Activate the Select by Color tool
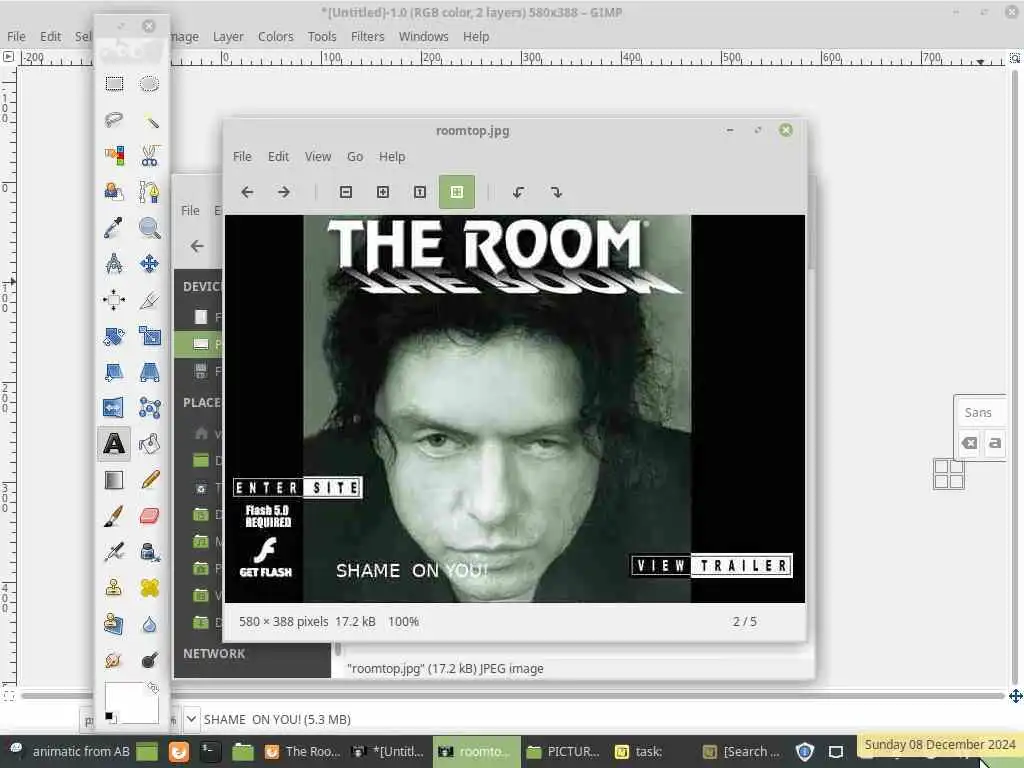The width and height of the screenshot is (1024, 768). [114, 155]
